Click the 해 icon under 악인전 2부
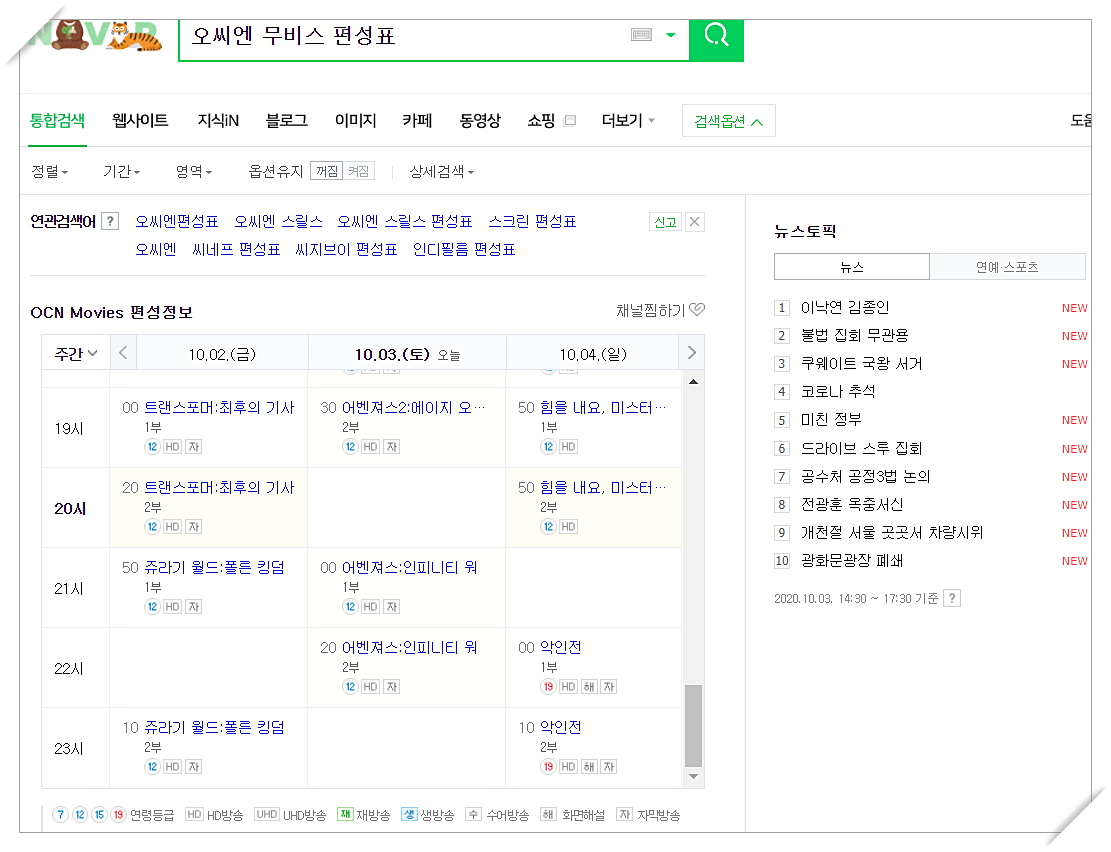 pos(589,767)
